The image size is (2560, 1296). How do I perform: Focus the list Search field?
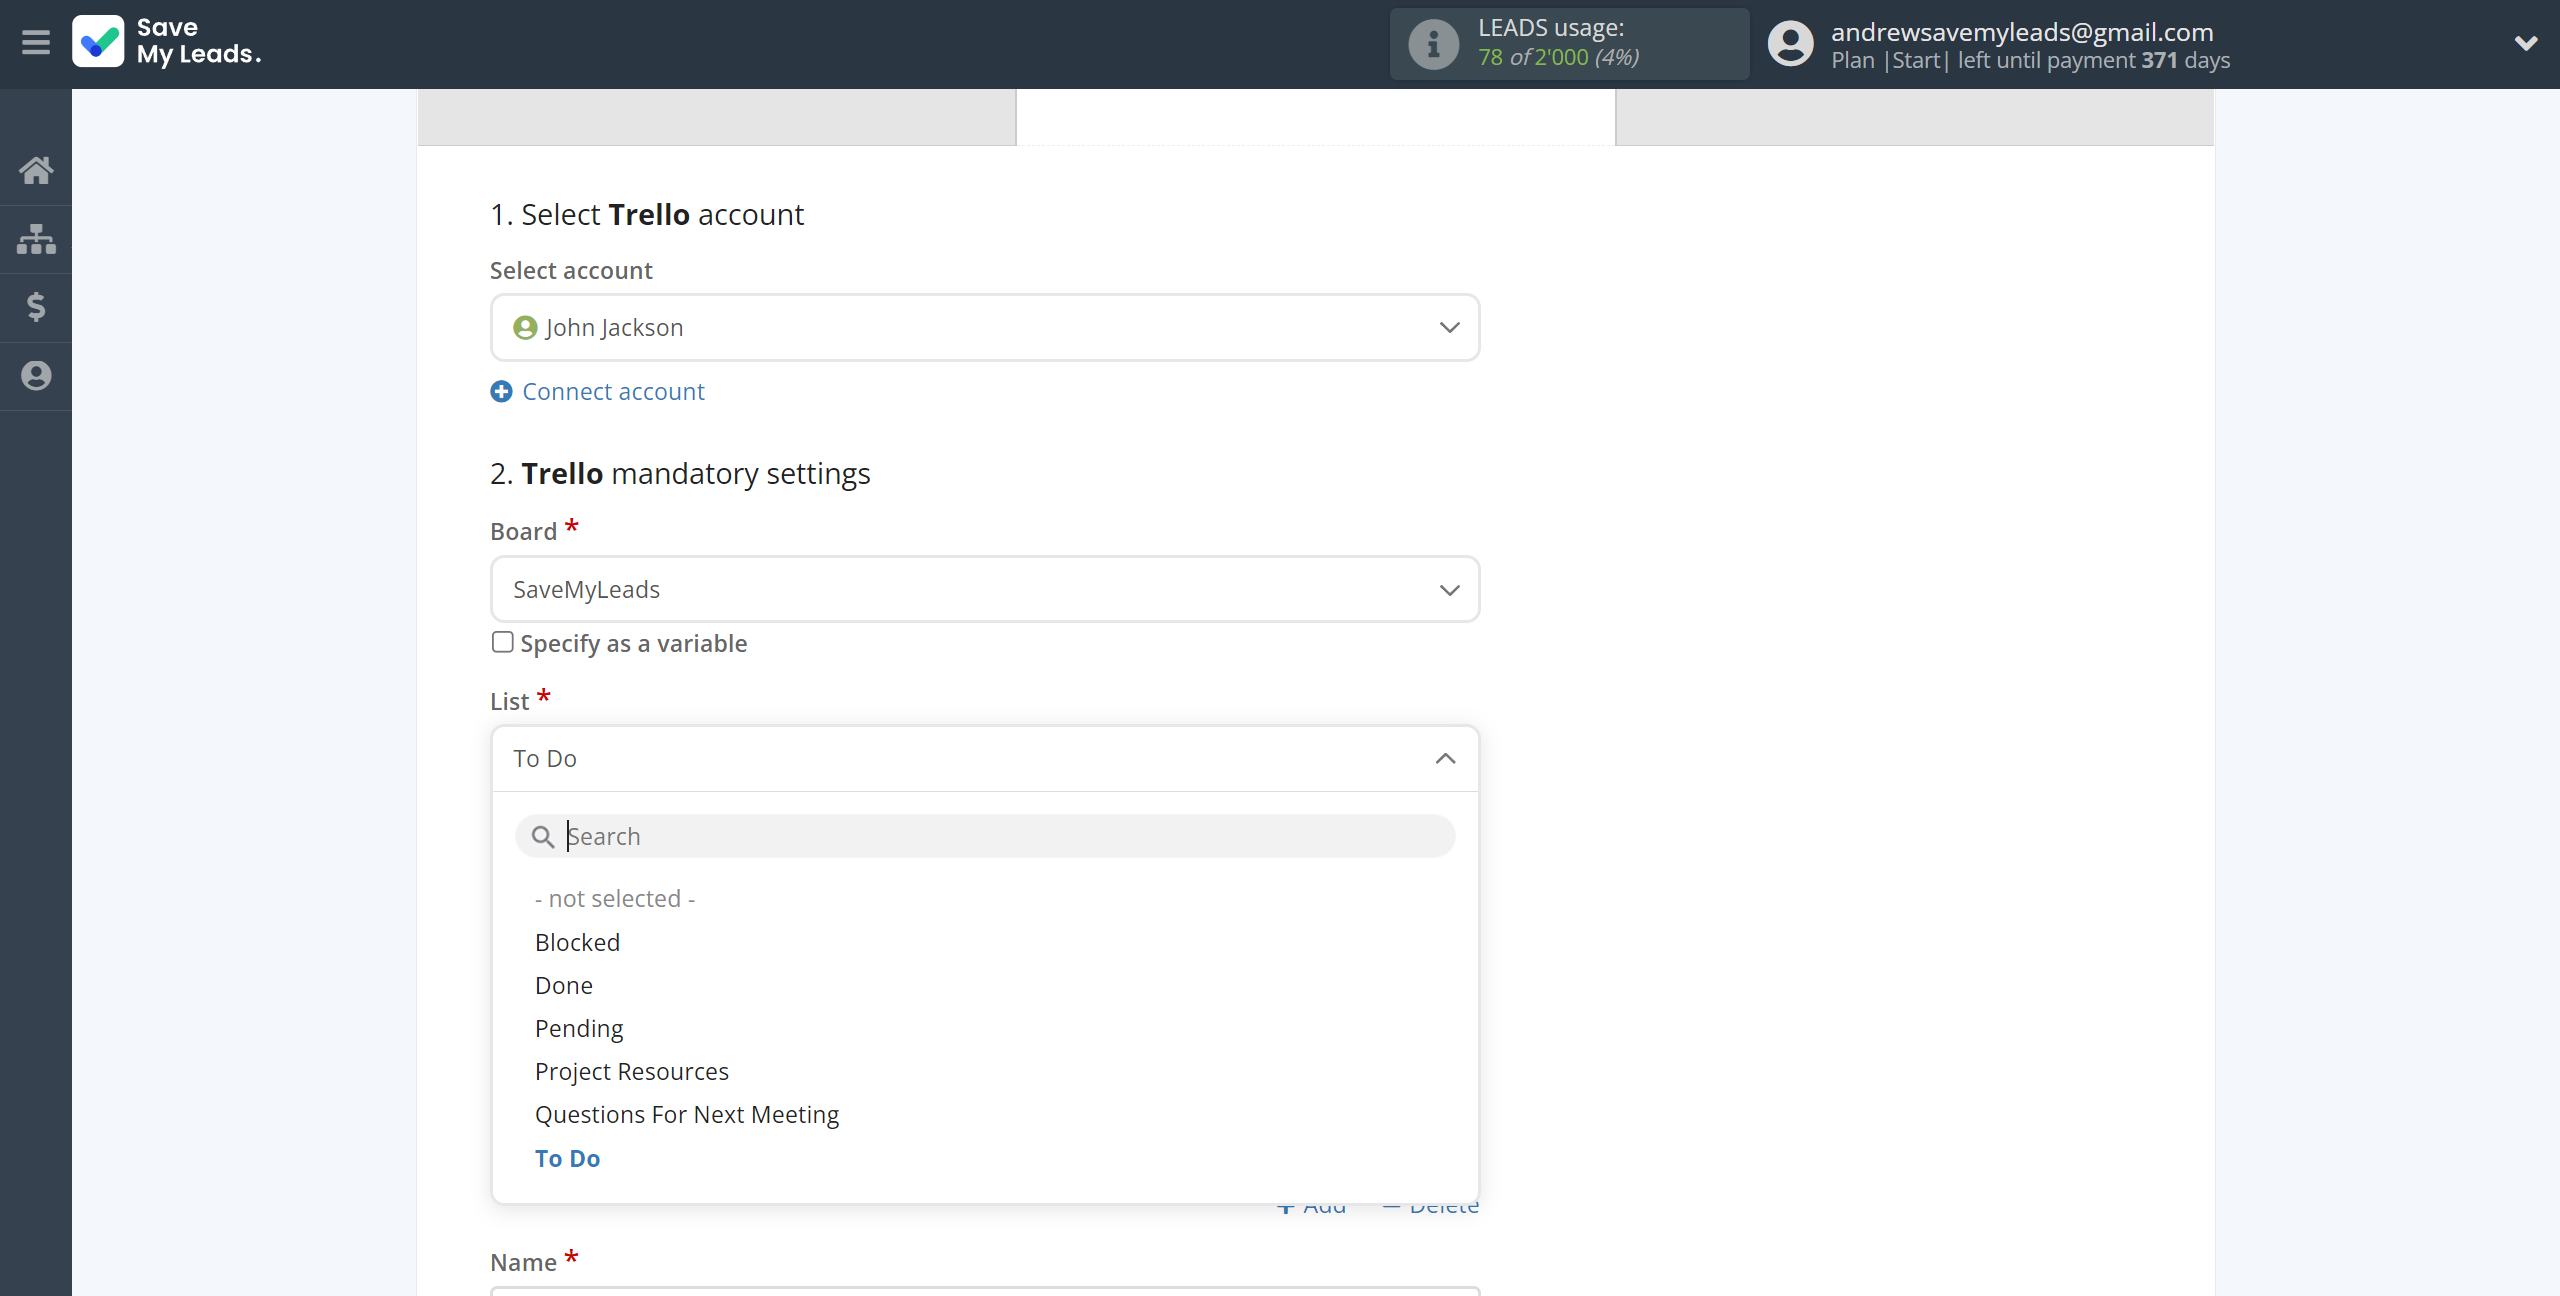click(985, 836)
